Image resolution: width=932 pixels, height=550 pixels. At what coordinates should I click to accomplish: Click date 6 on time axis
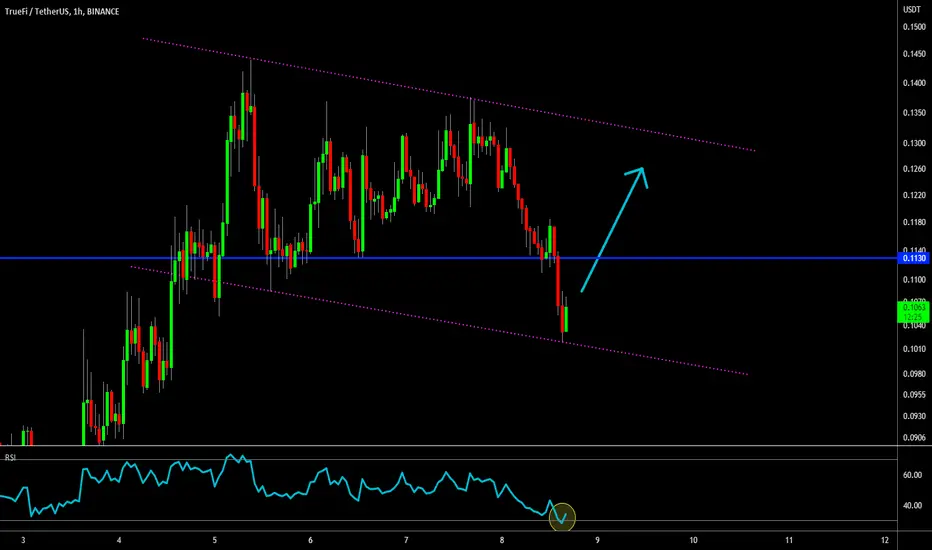(310, 540)
